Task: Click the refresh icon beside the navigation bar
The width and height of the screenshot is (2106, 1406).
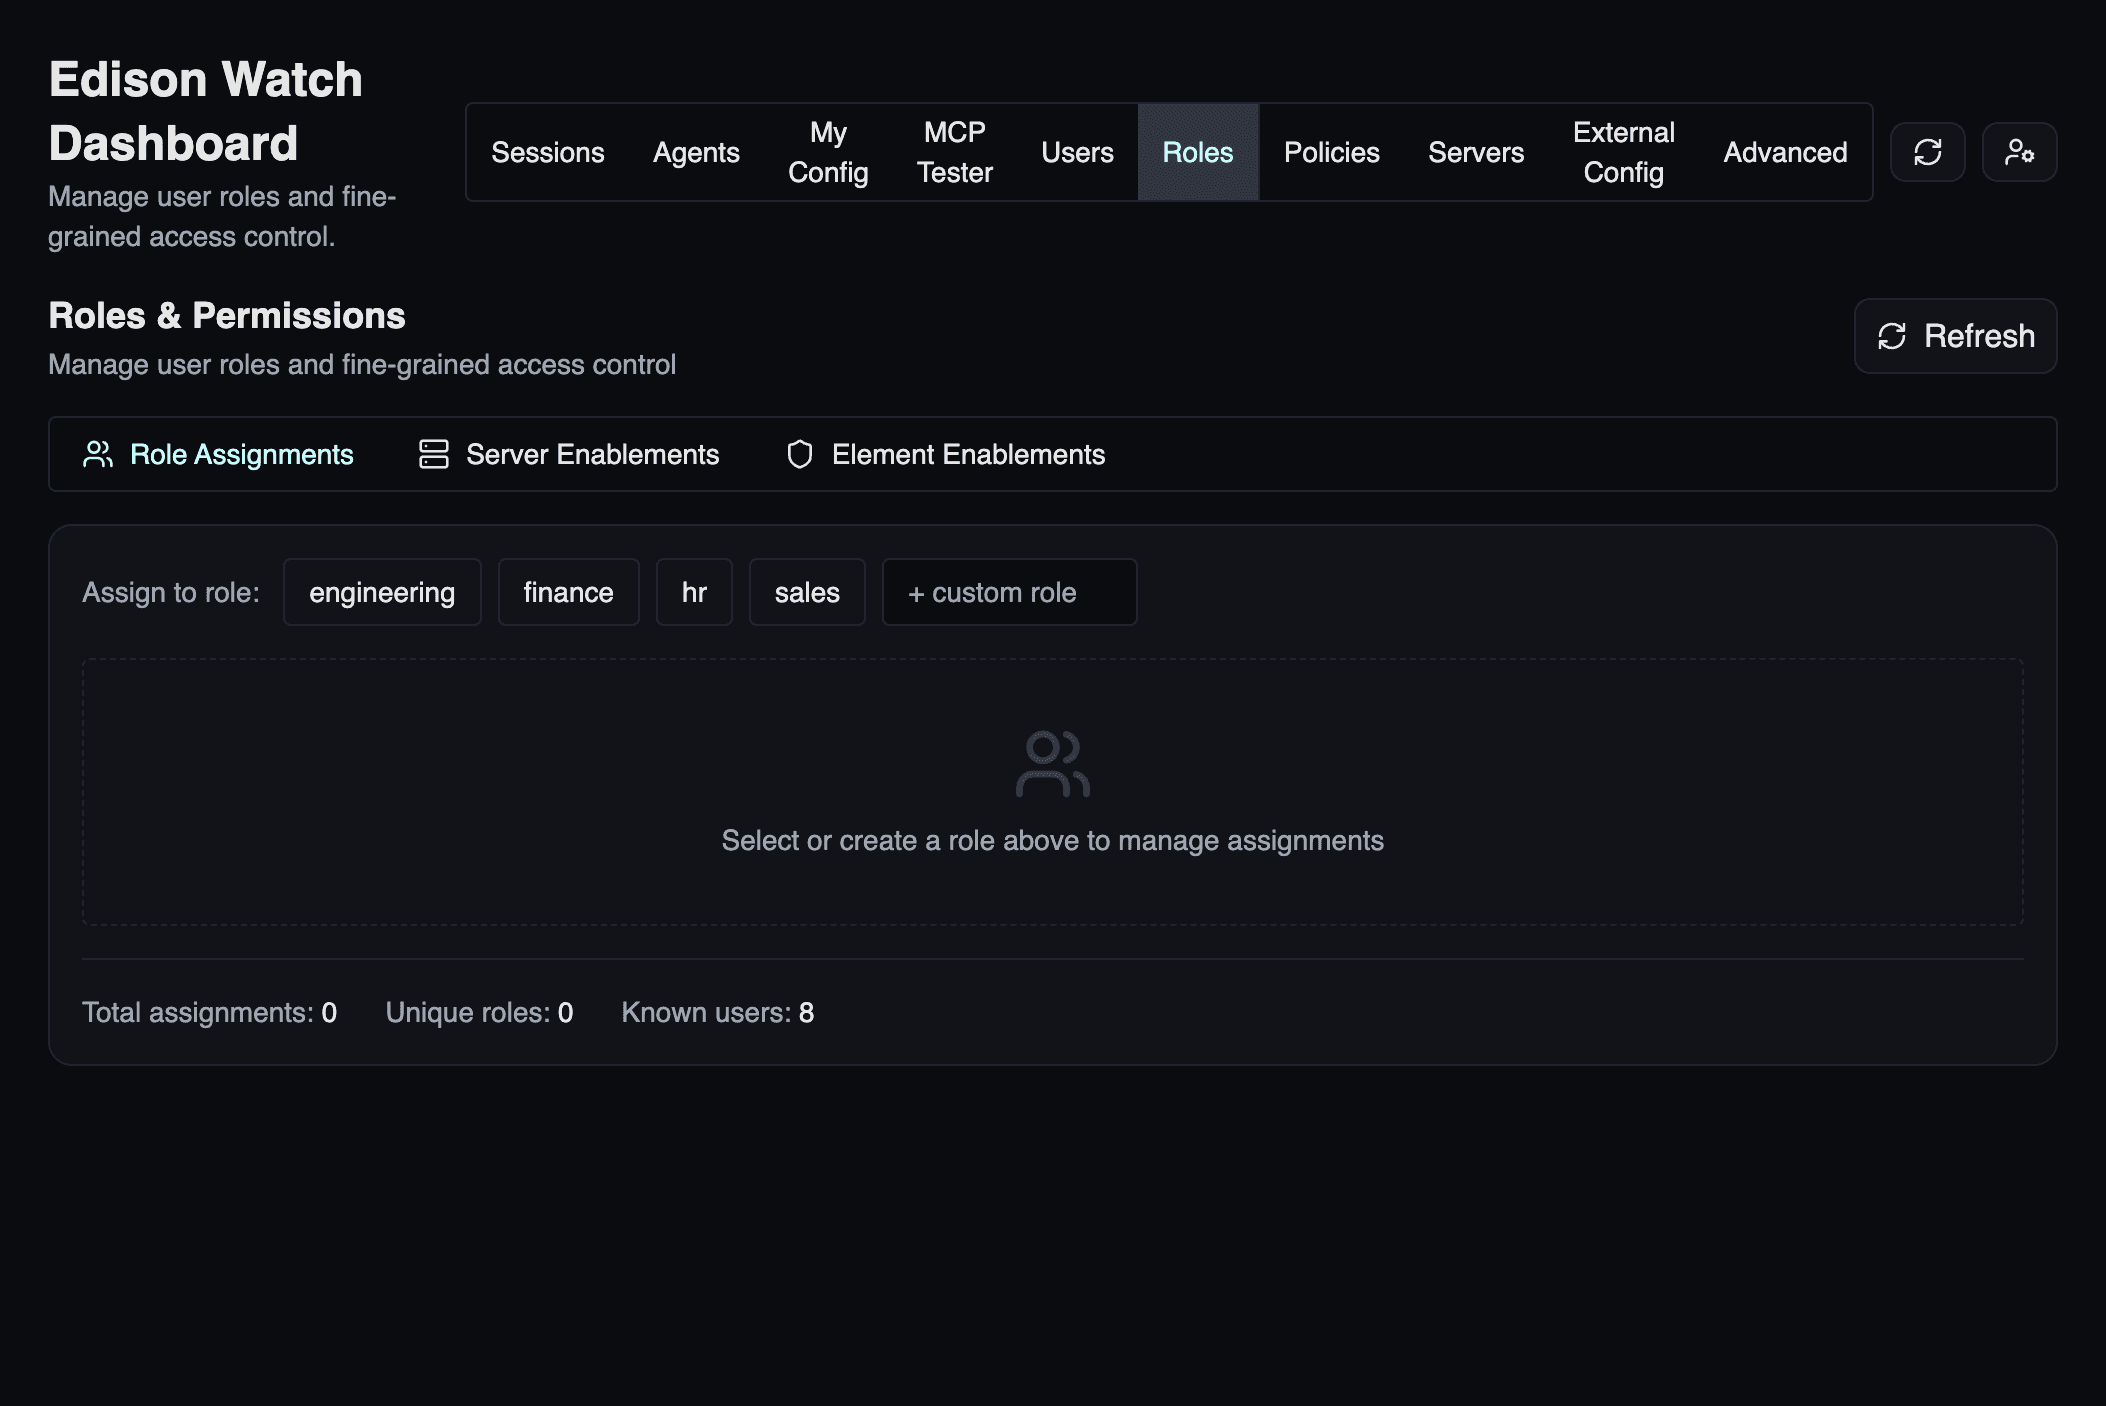Action: click(1928, 152)
